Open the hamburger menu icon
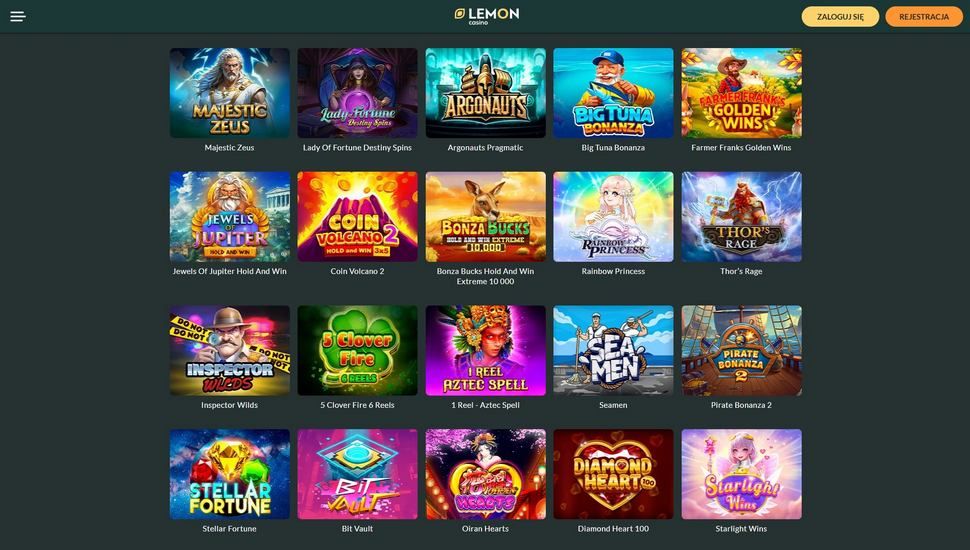 click(x=18, y=17)
